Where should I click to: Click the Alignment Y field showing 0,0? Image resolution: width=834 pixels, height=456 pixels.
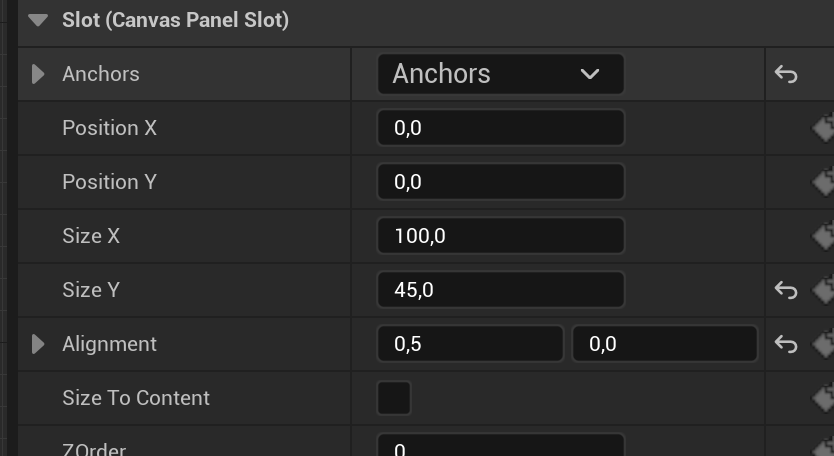point(664,344)
